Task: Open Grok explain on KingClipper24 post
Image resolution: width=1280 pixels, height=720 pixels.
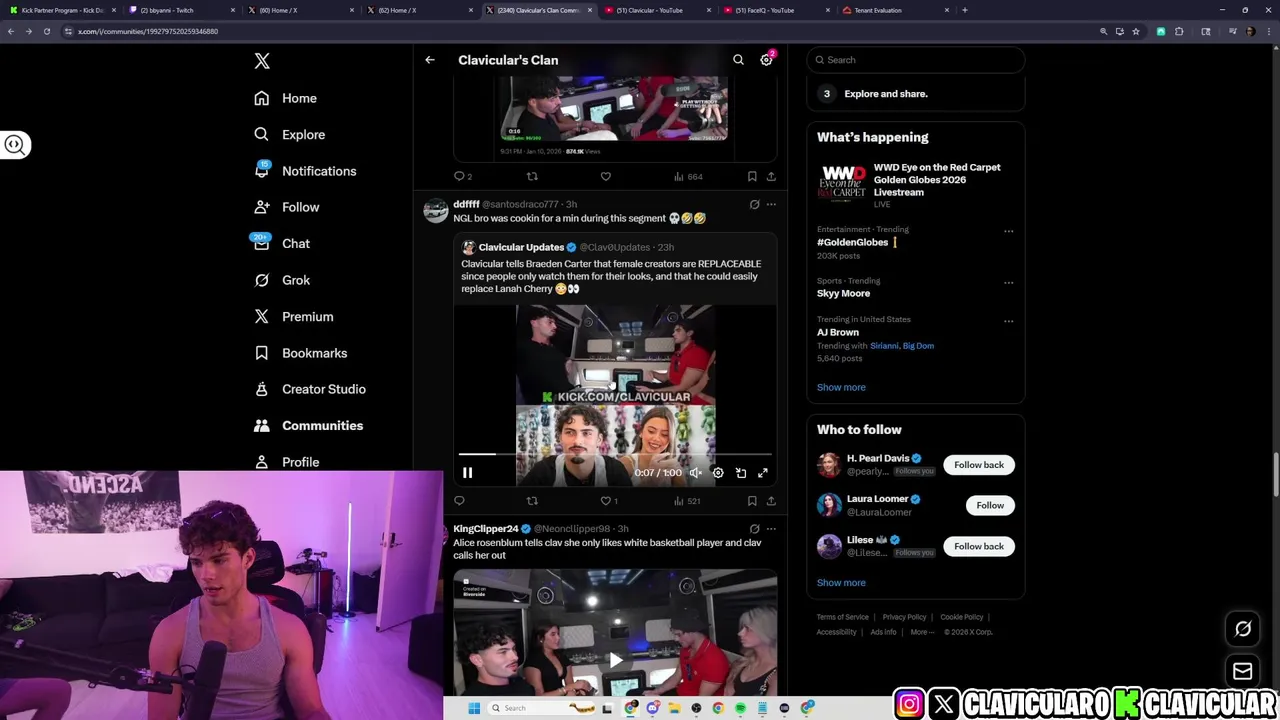Action: (x=754, y=528)
